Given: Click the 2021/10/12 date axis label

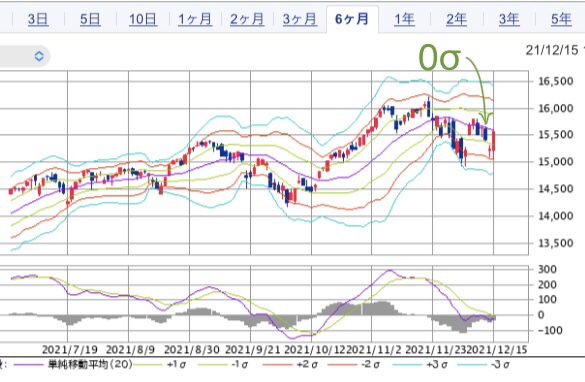Looking at the screenshot, I should click(x=315, y=350).
